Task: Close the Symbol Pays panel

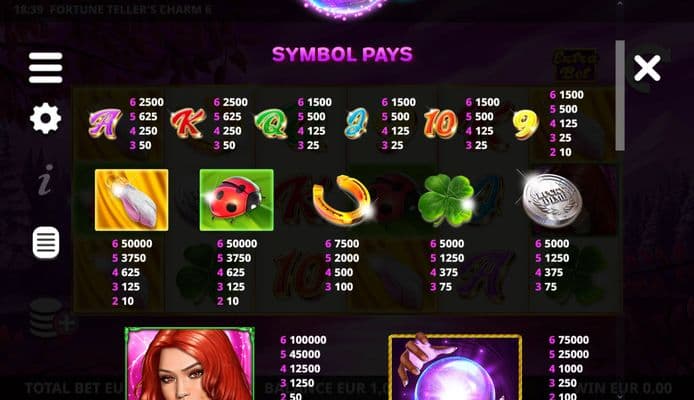Action: point(647,68)
